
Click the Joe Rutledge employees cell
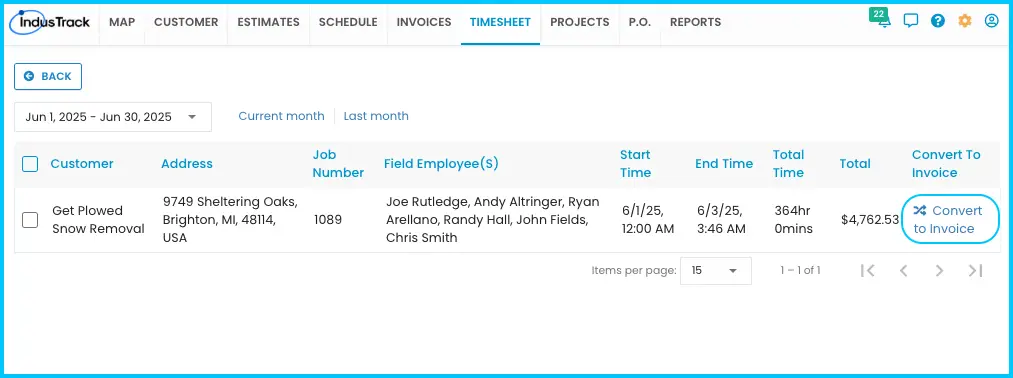click(493, 220)
